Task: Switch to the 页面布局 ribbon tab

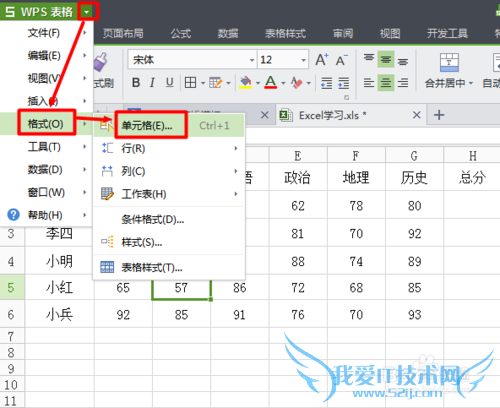Action: 123,33
